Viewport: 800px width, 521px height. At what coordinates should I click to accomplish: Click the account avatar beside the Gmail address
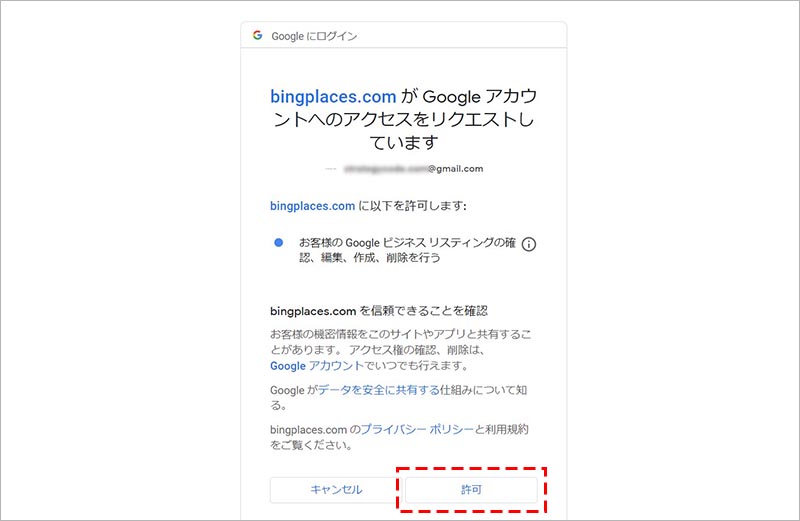pyautogui.click(x=331, y=169)
